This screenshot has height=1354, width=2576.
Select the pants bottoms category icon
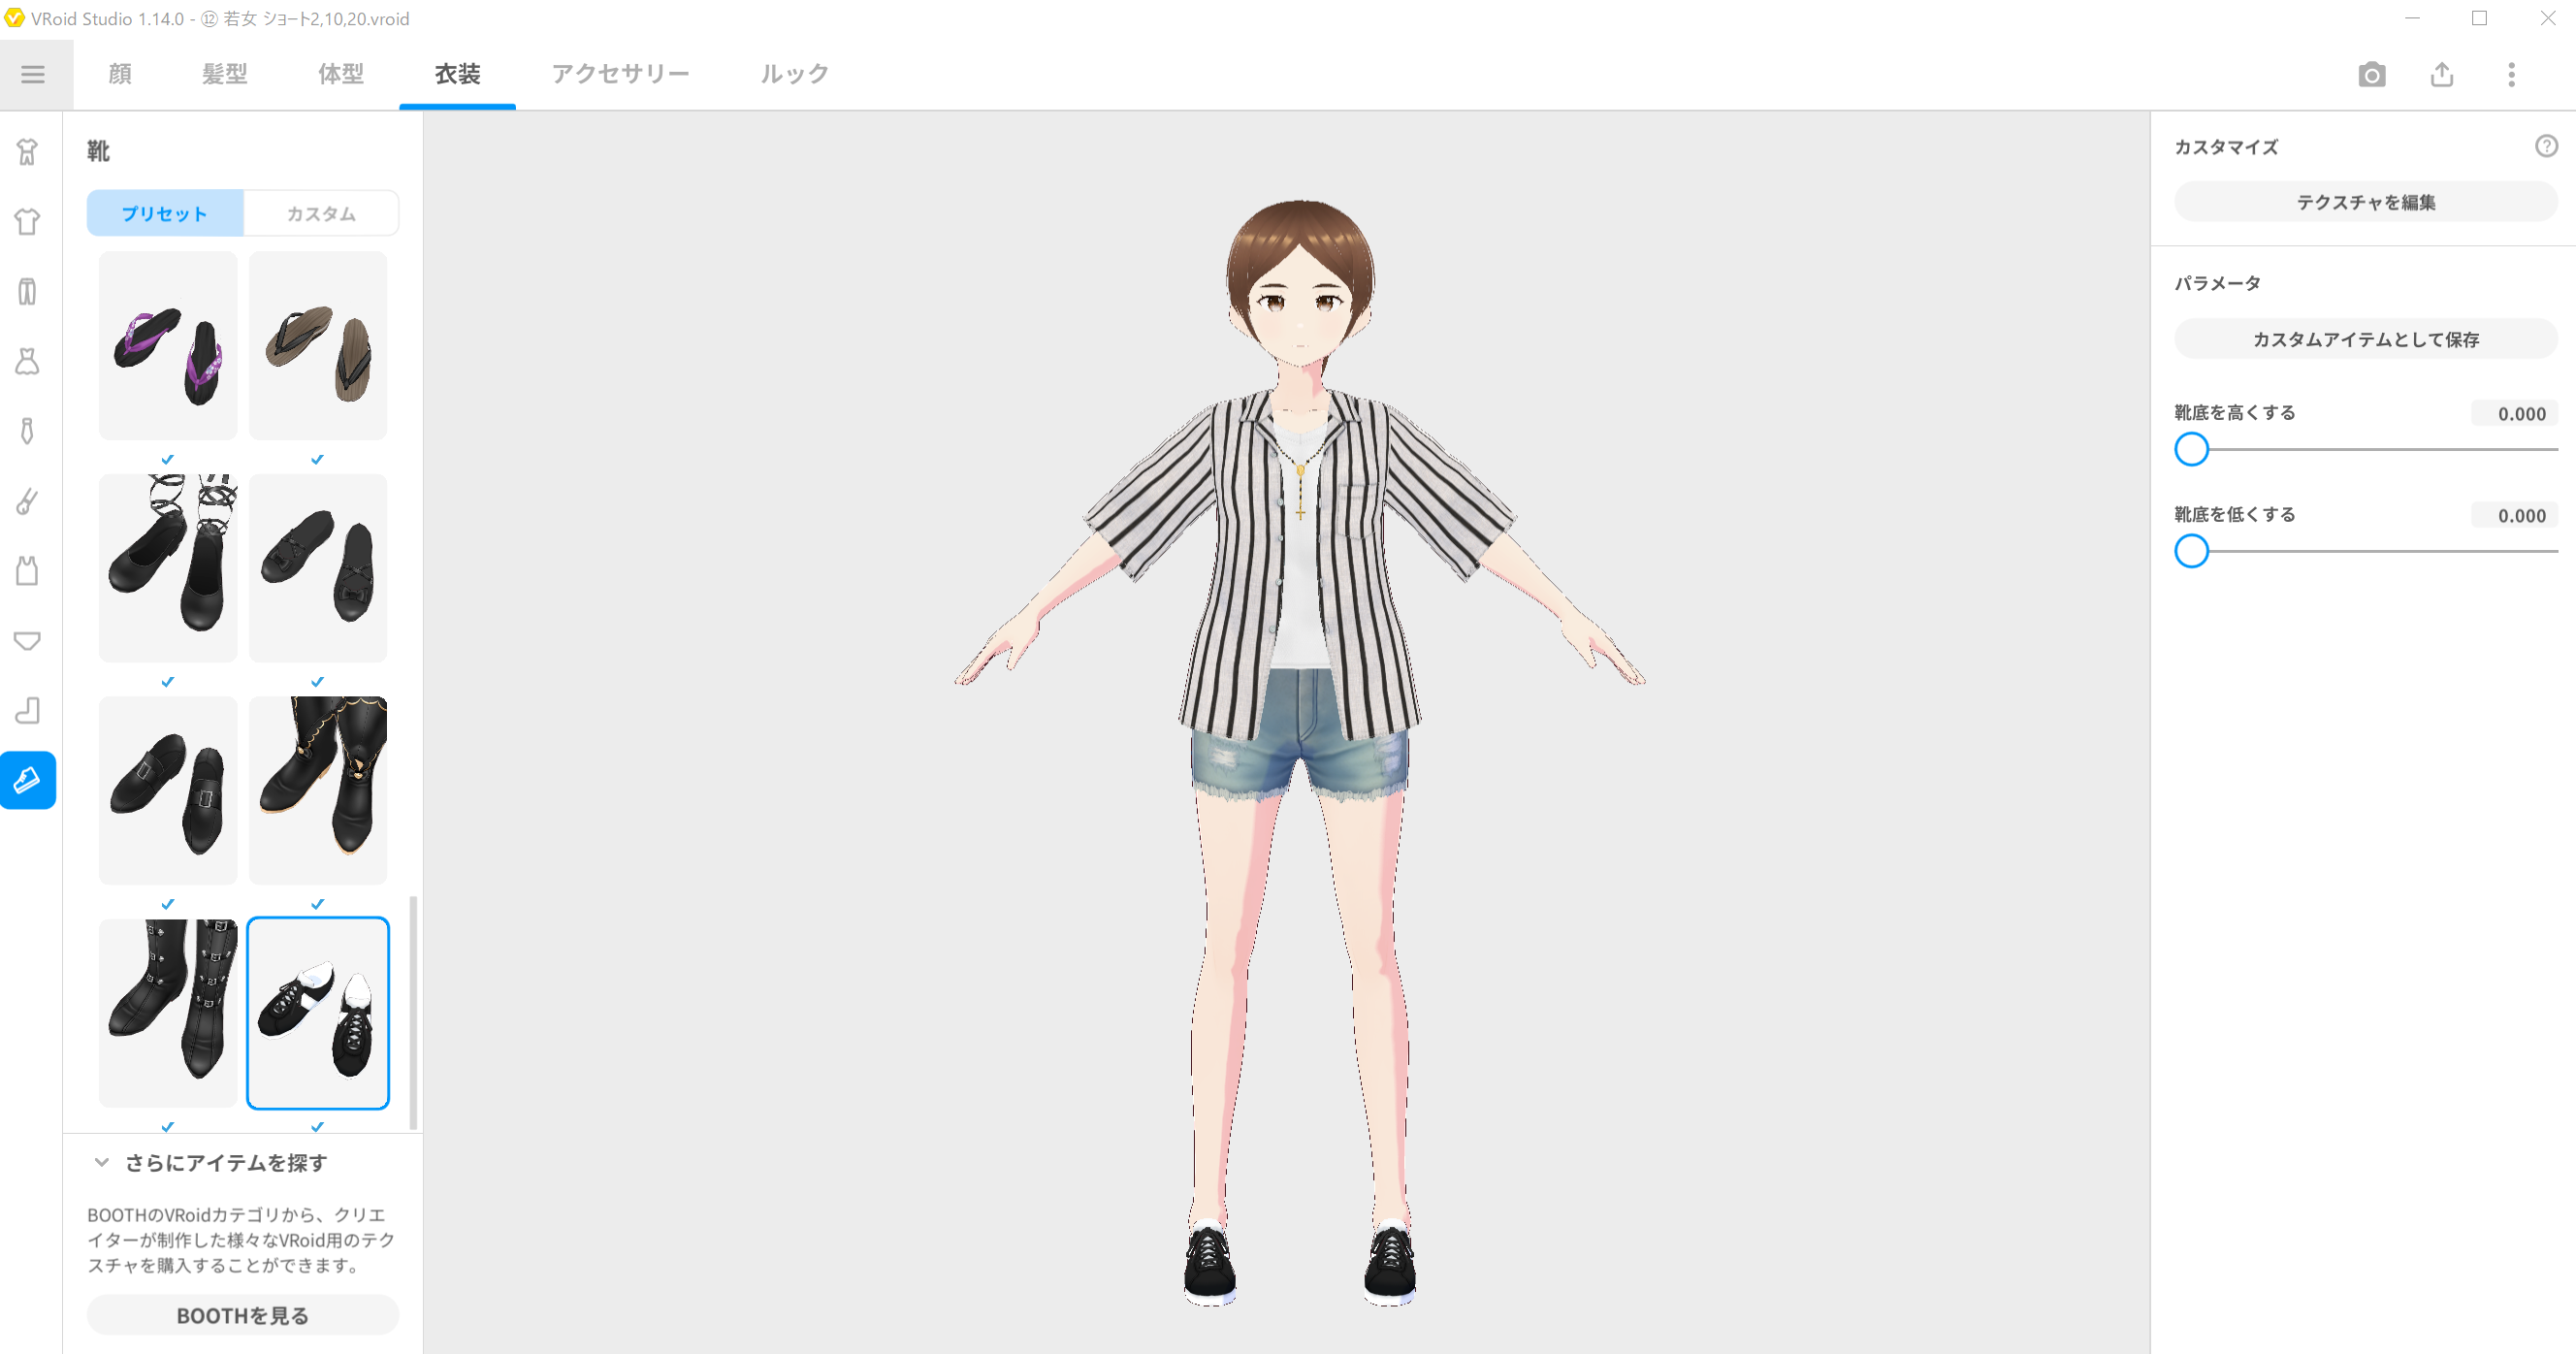pos(27,291)
